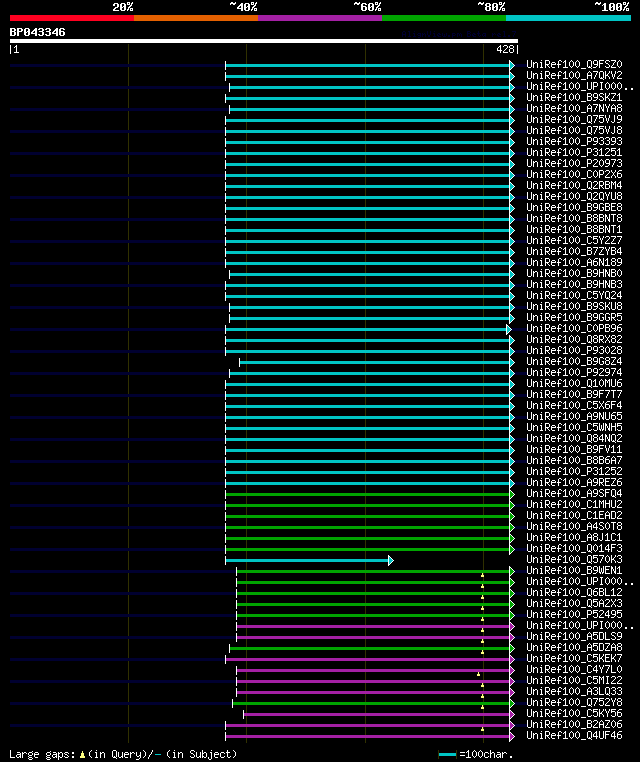Click the UniRef100_C4Y7L0 label
640x762 pixels.
coord(574,670)
